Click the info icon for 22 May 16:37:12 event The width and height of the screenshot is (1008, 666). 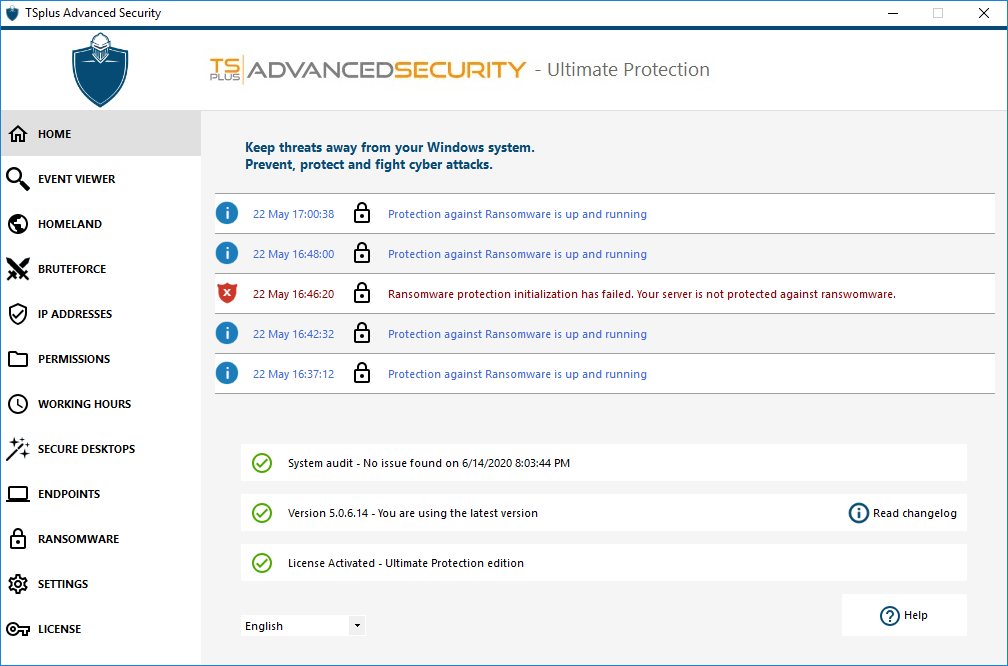point(227,373)
